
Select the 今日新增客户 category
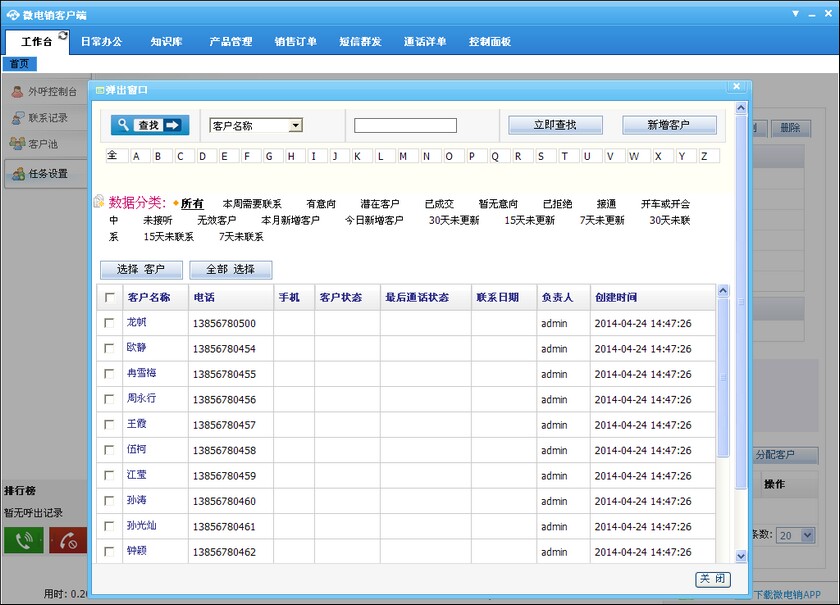tap(374, 220)
